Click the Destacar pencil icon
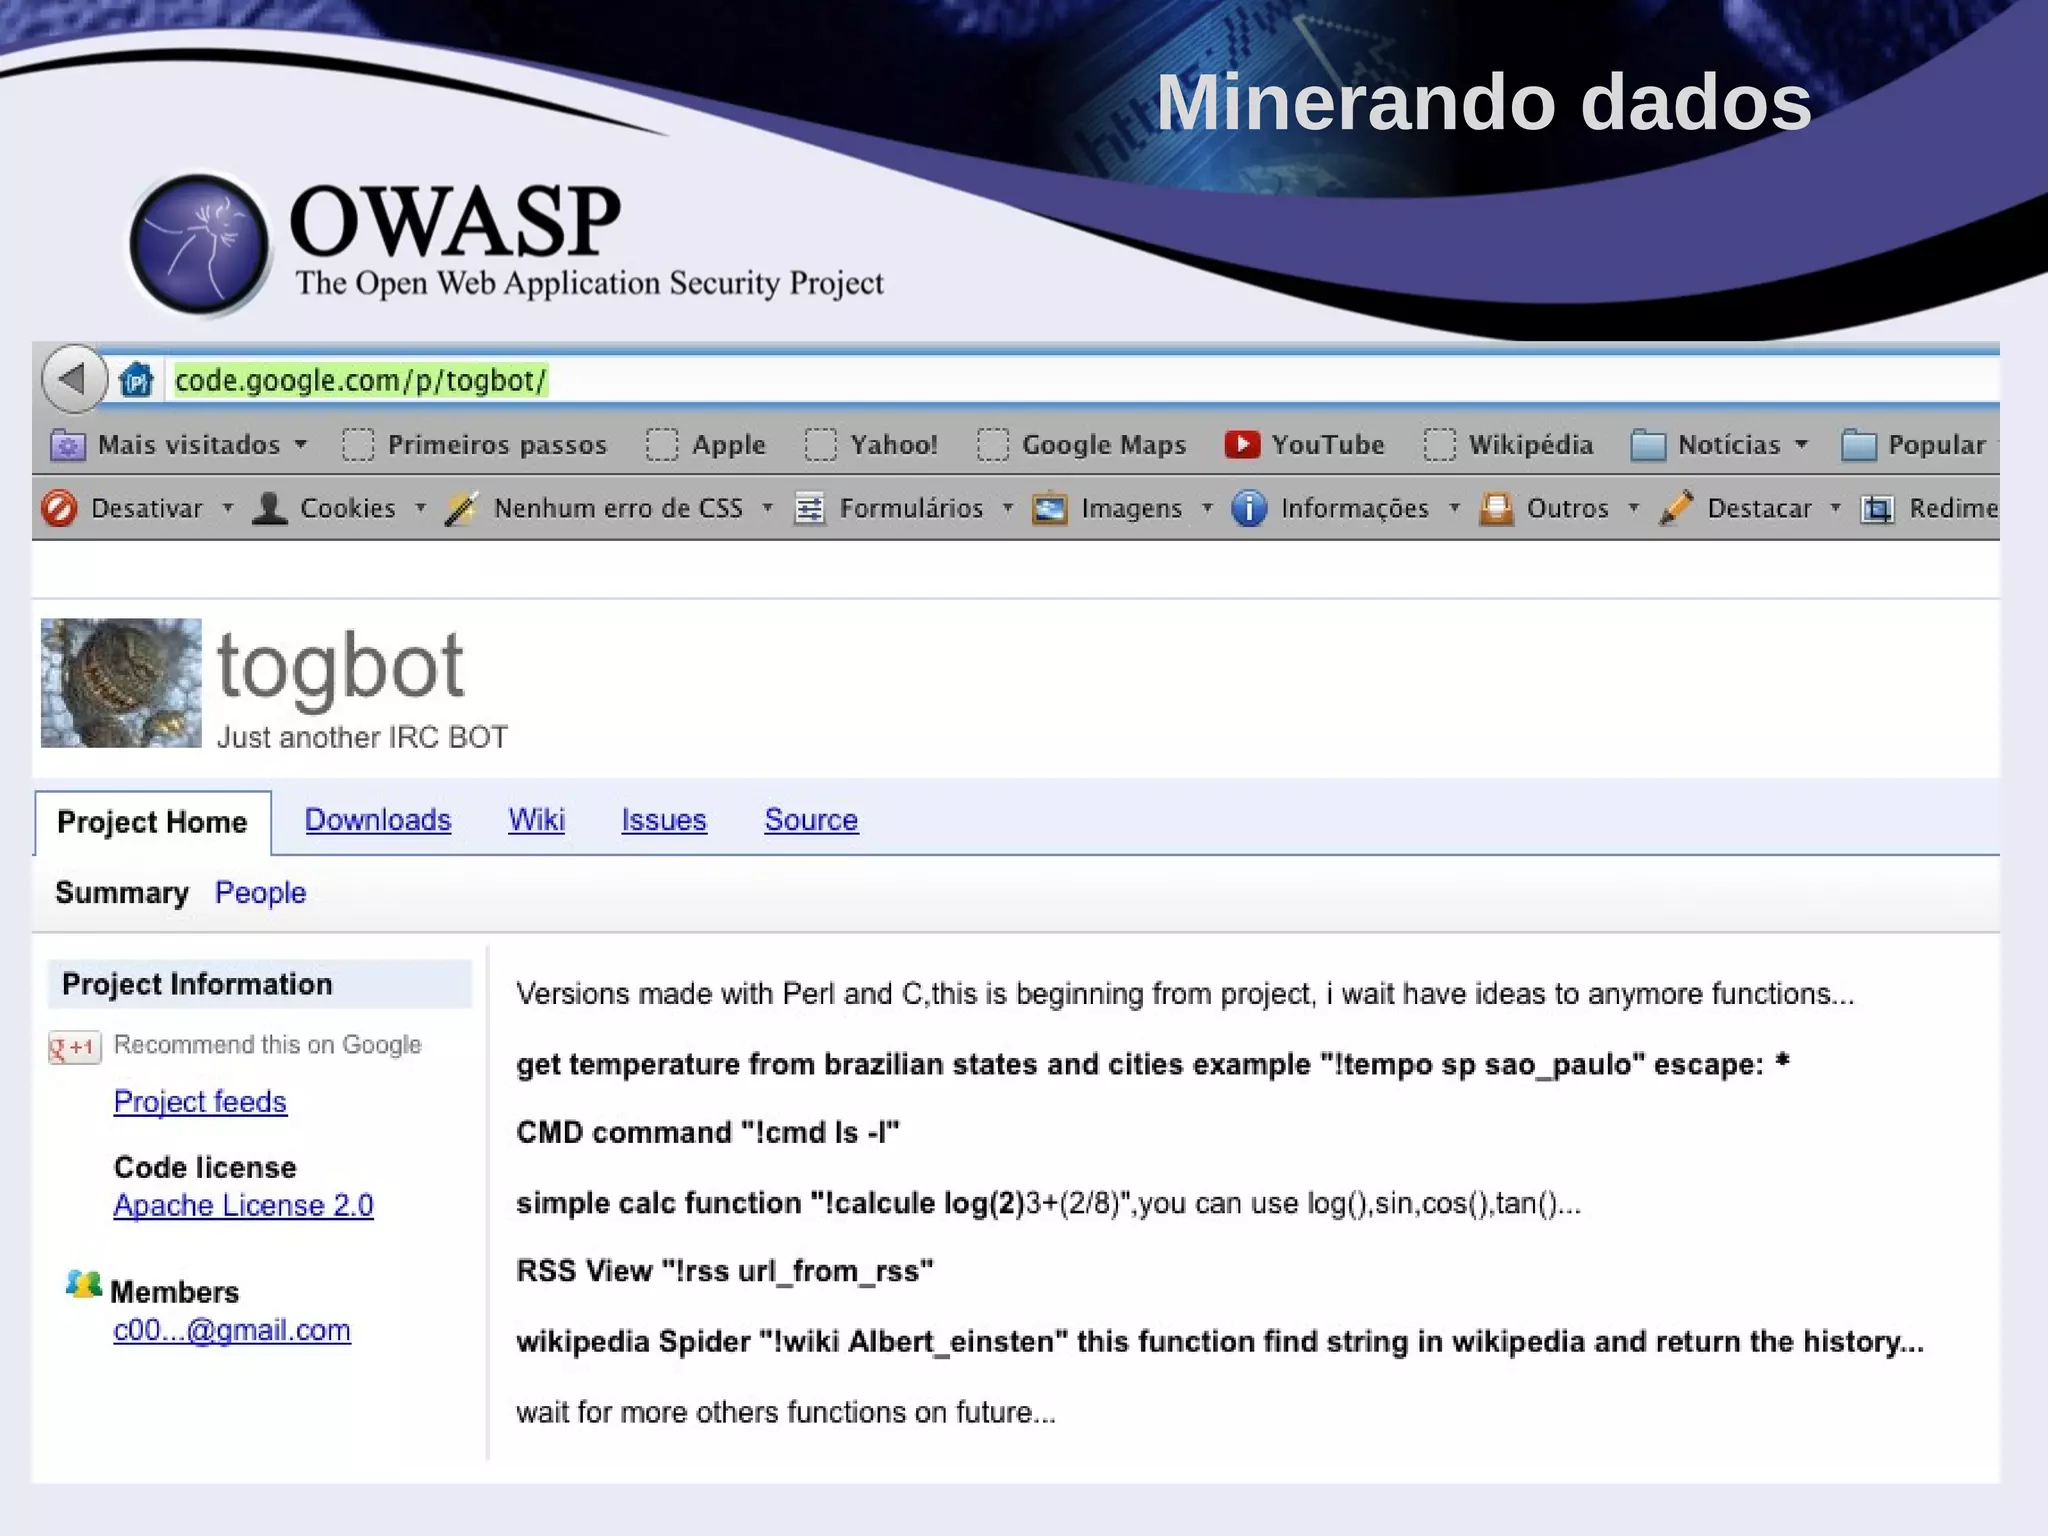Screen dimensions: 2048x1536 1676,508
